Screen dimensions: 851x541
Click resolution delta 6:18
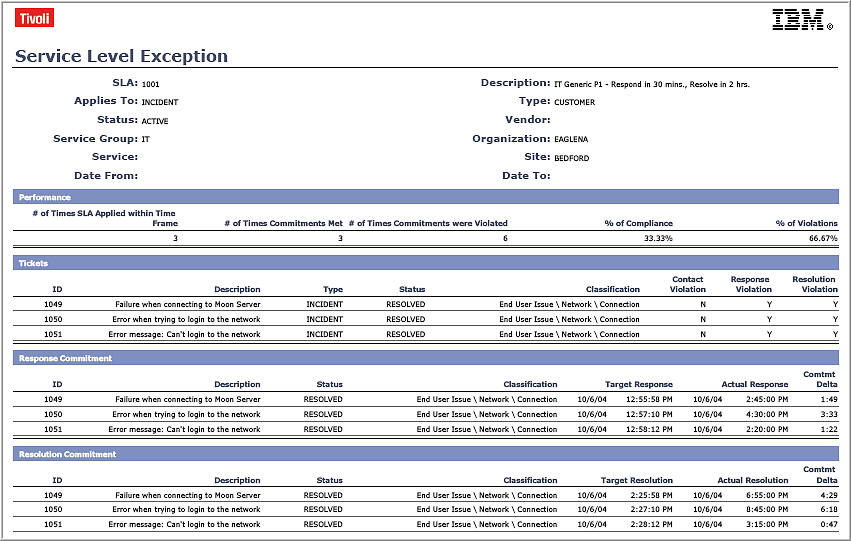[829, 510]
